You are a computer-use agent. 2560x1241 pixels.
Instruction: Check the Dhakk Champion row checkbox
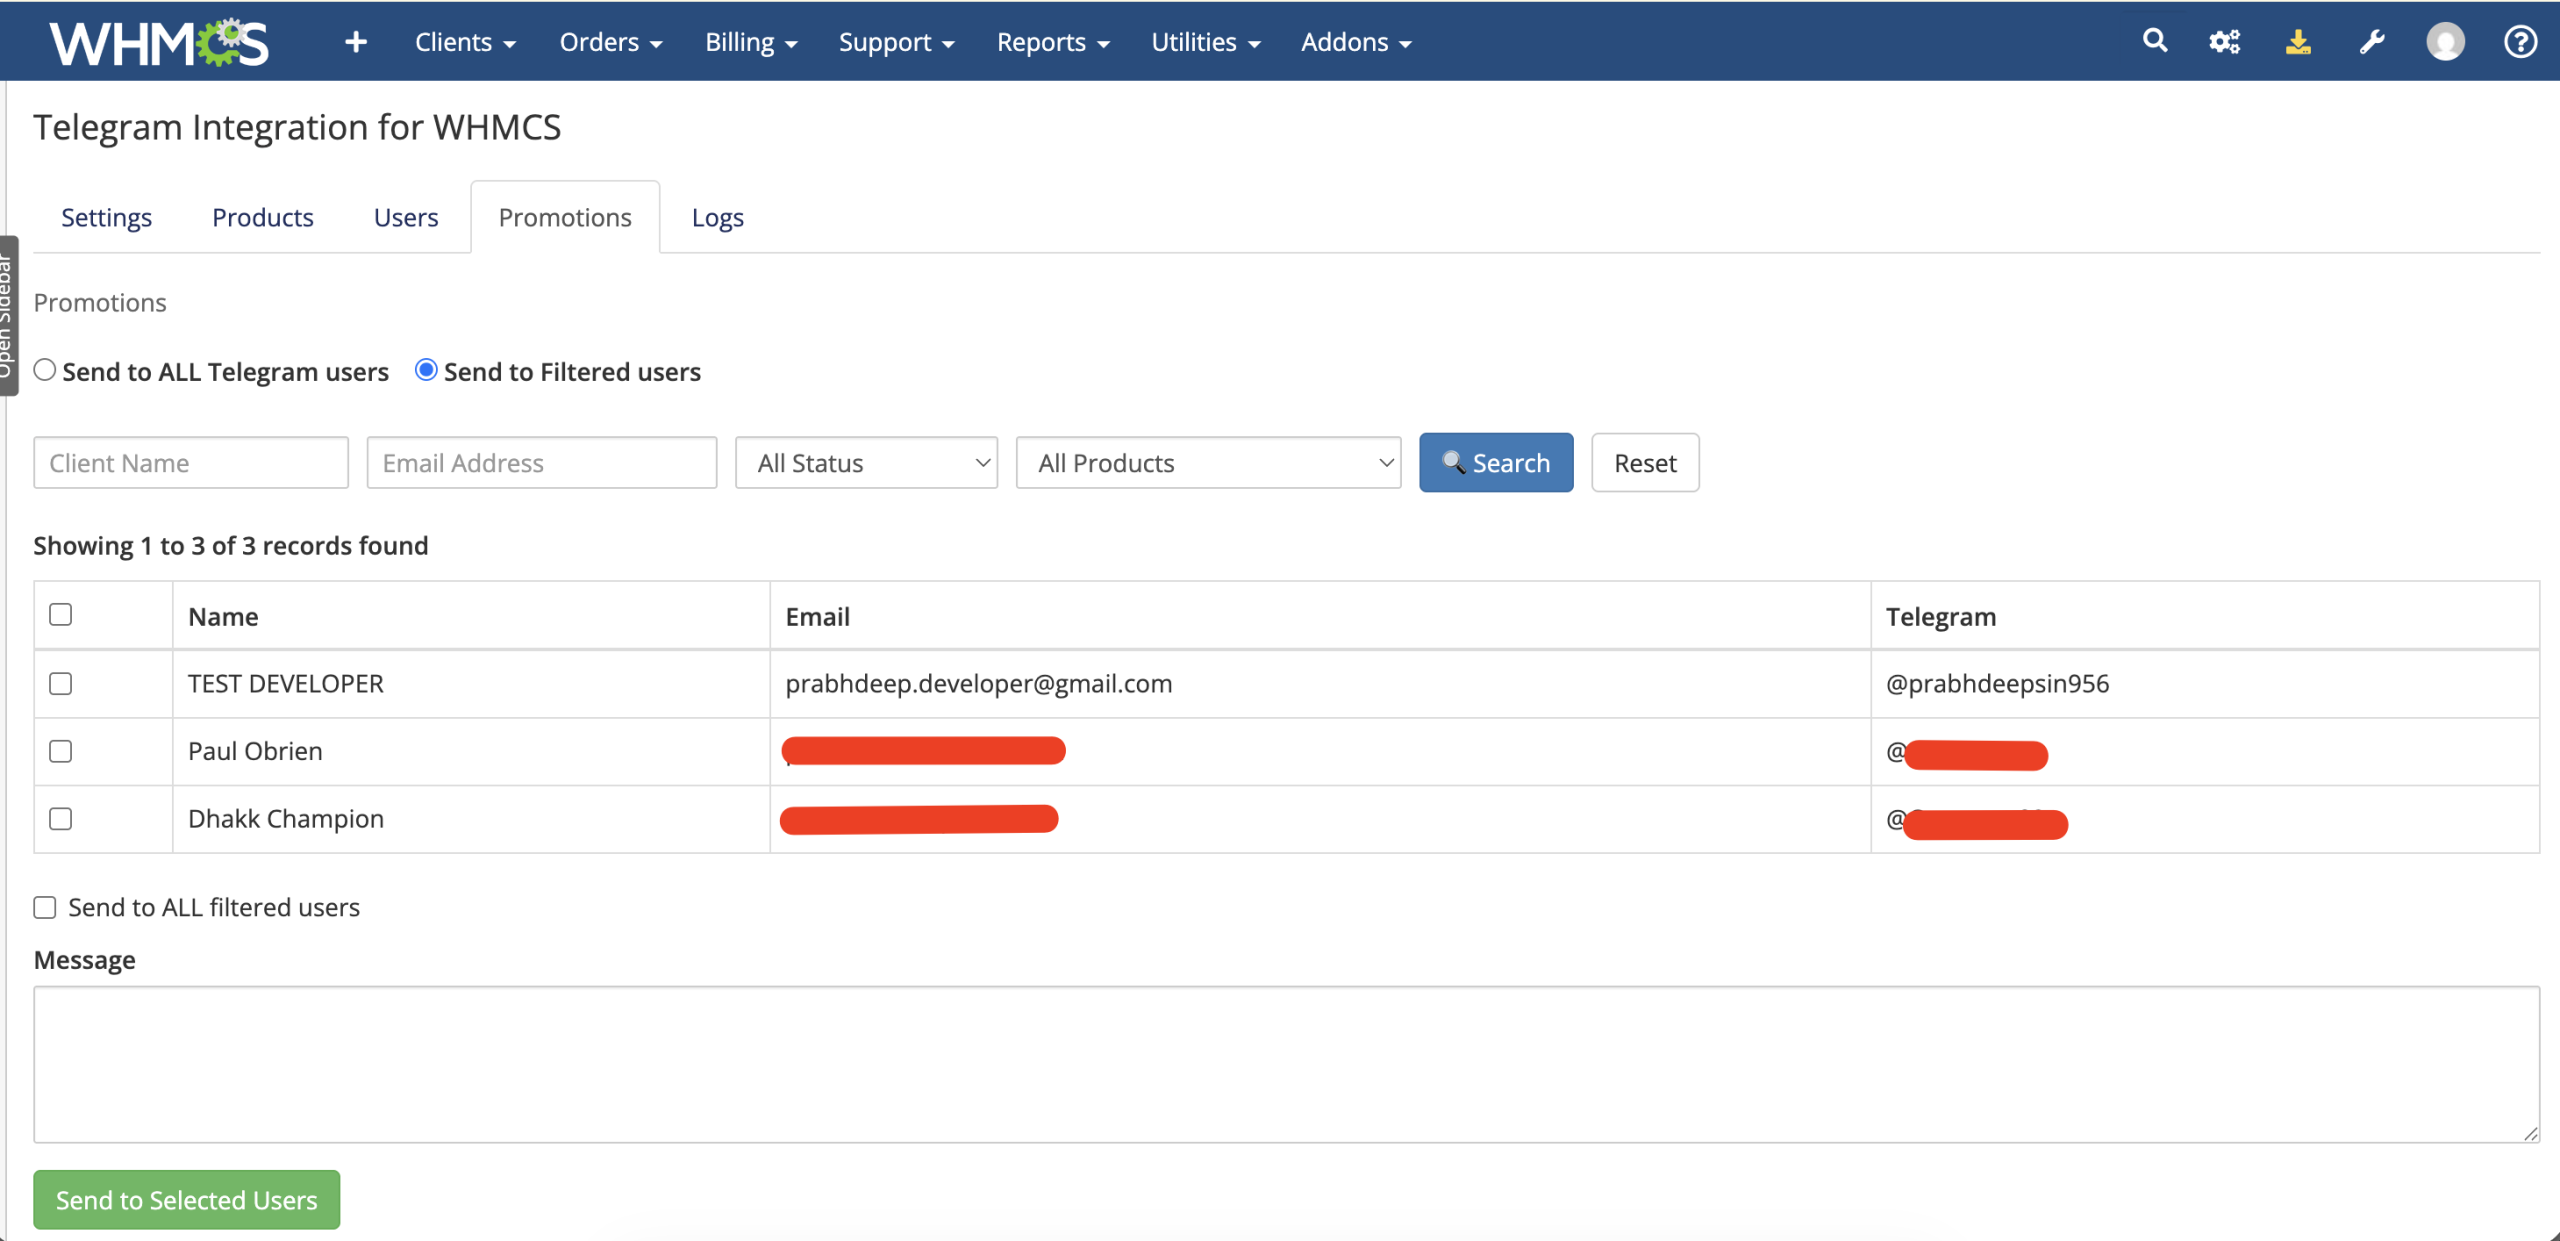click(61, 818)
